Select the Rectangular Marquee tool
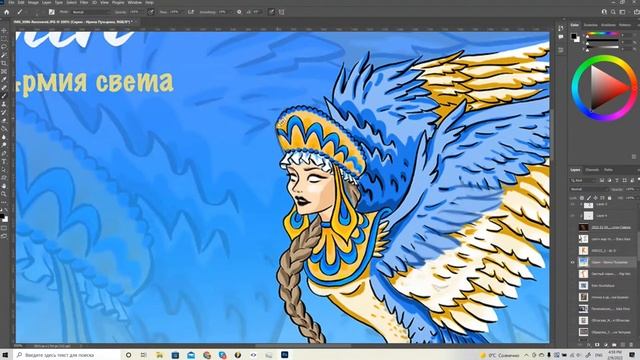Screen dimensions: 640x360 point(4,39)
